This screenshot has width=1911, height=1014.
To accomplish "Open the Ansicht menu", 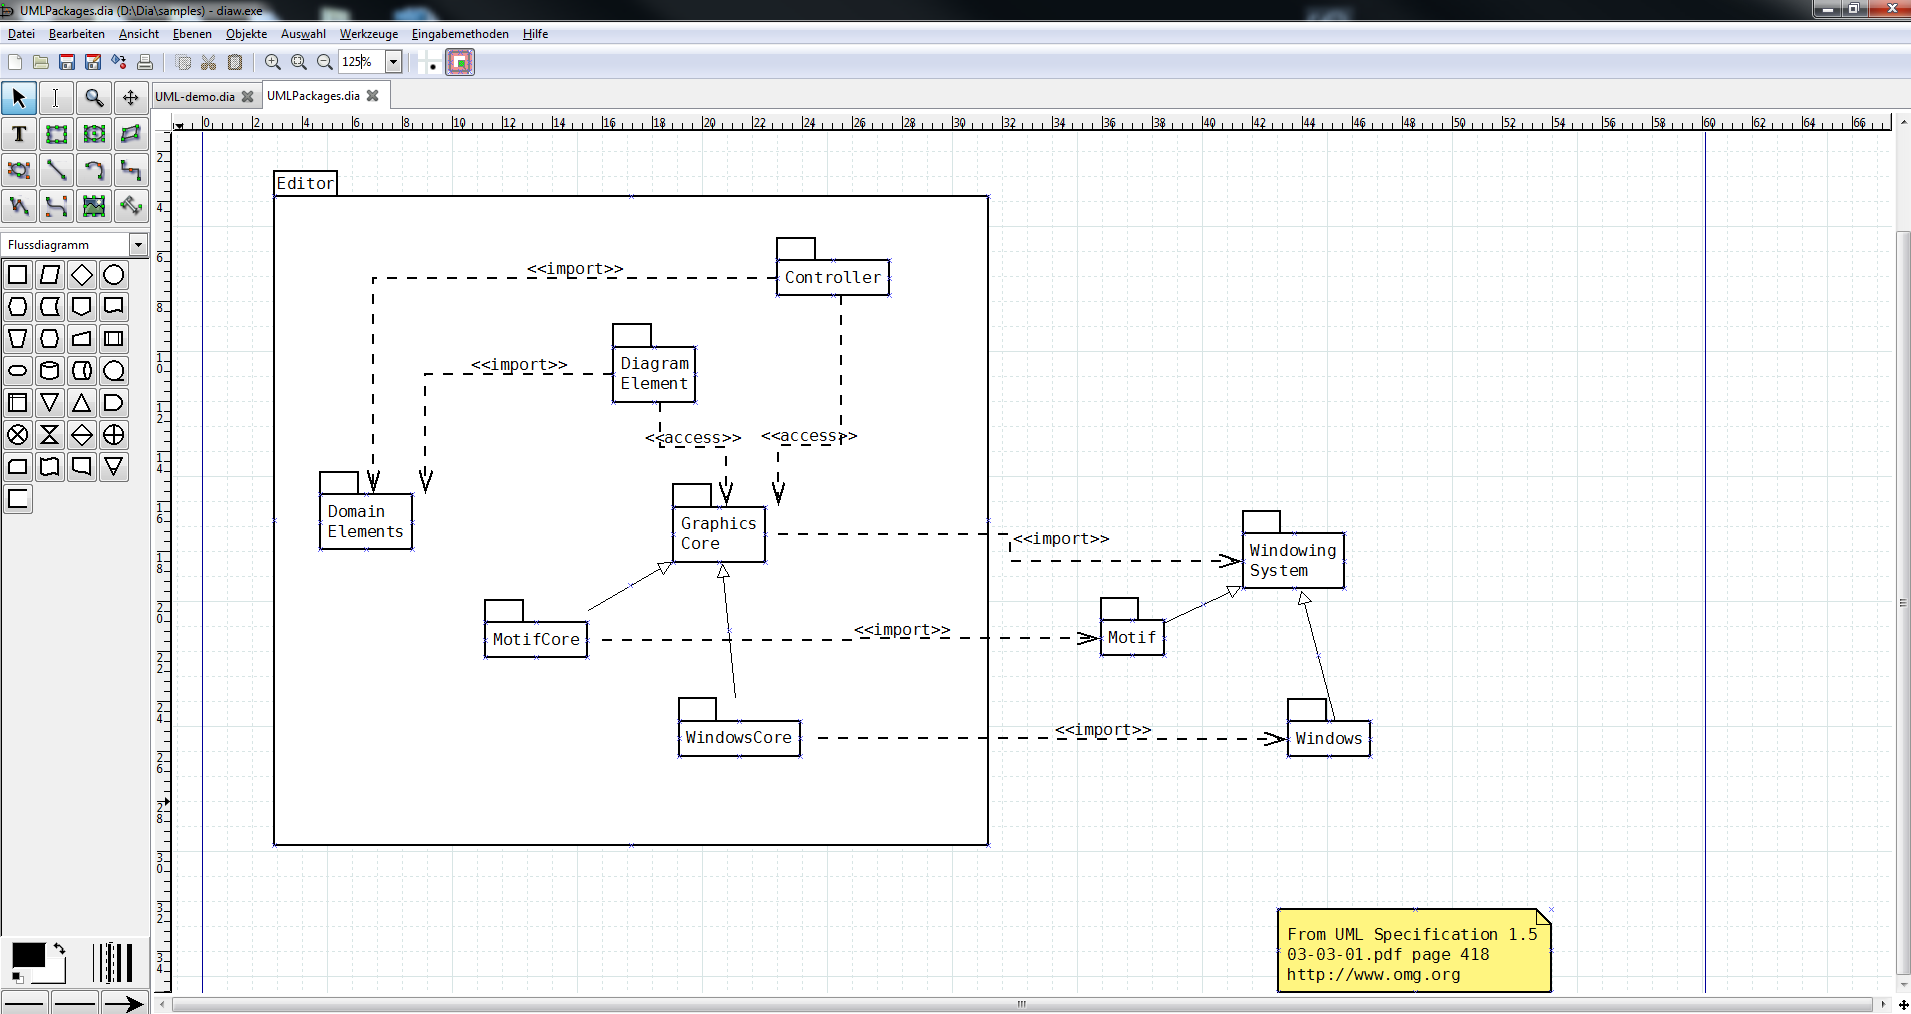I will coord(139,34).
